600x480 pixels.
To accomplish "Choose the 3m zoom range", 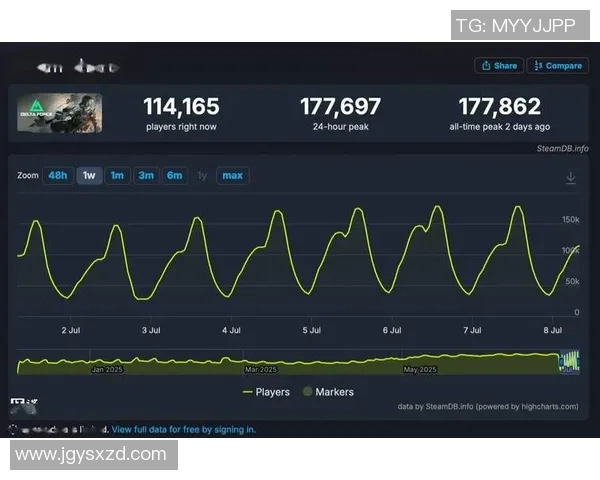I will 146,176.
